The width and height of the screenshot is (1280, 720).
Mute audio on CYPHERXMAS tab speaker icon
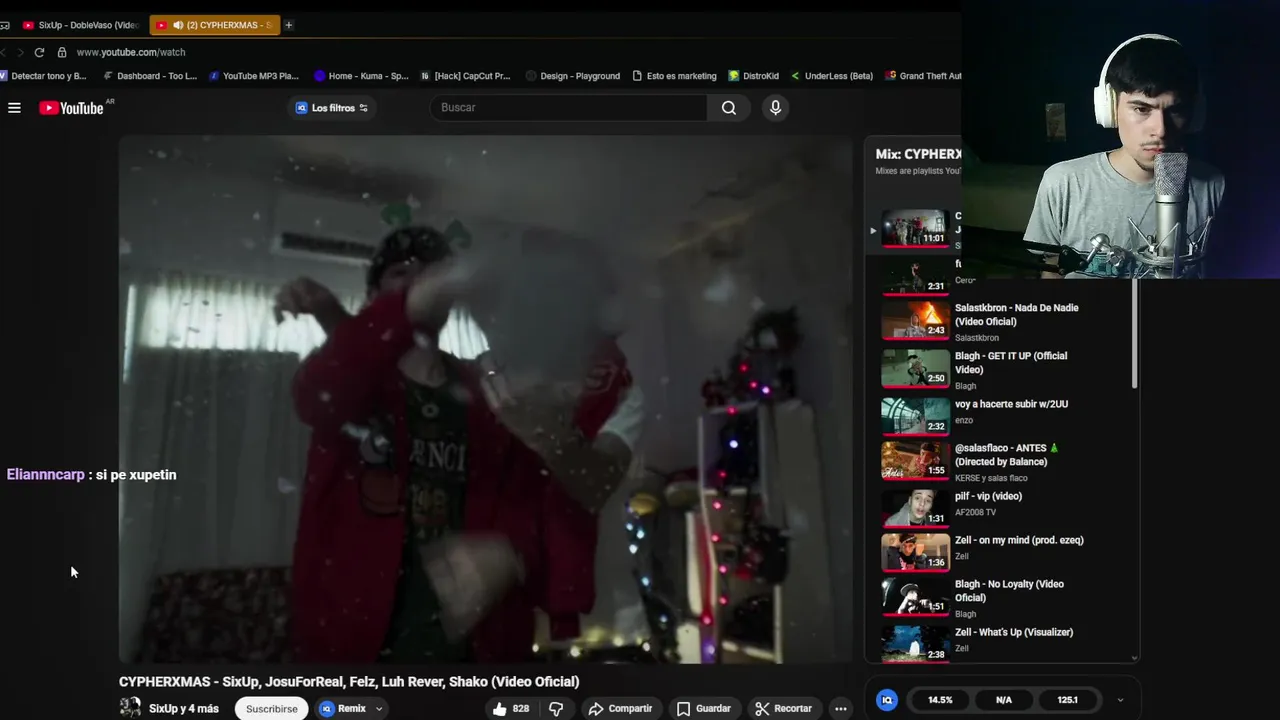pyautogui.click(x=178, y=25)
